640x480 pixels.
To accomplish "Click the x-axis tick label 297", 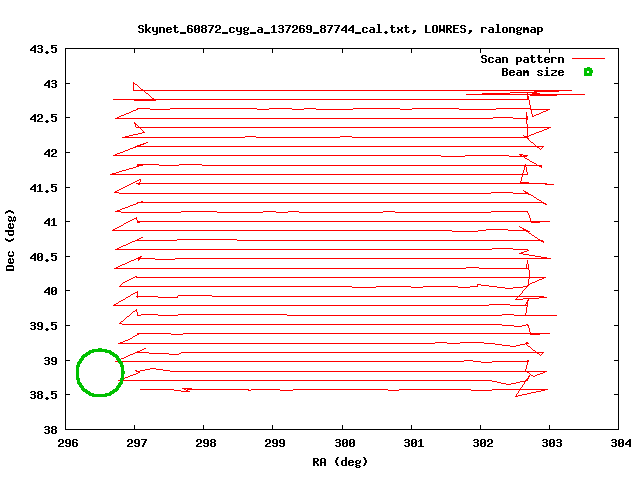I will click(137, 443).
